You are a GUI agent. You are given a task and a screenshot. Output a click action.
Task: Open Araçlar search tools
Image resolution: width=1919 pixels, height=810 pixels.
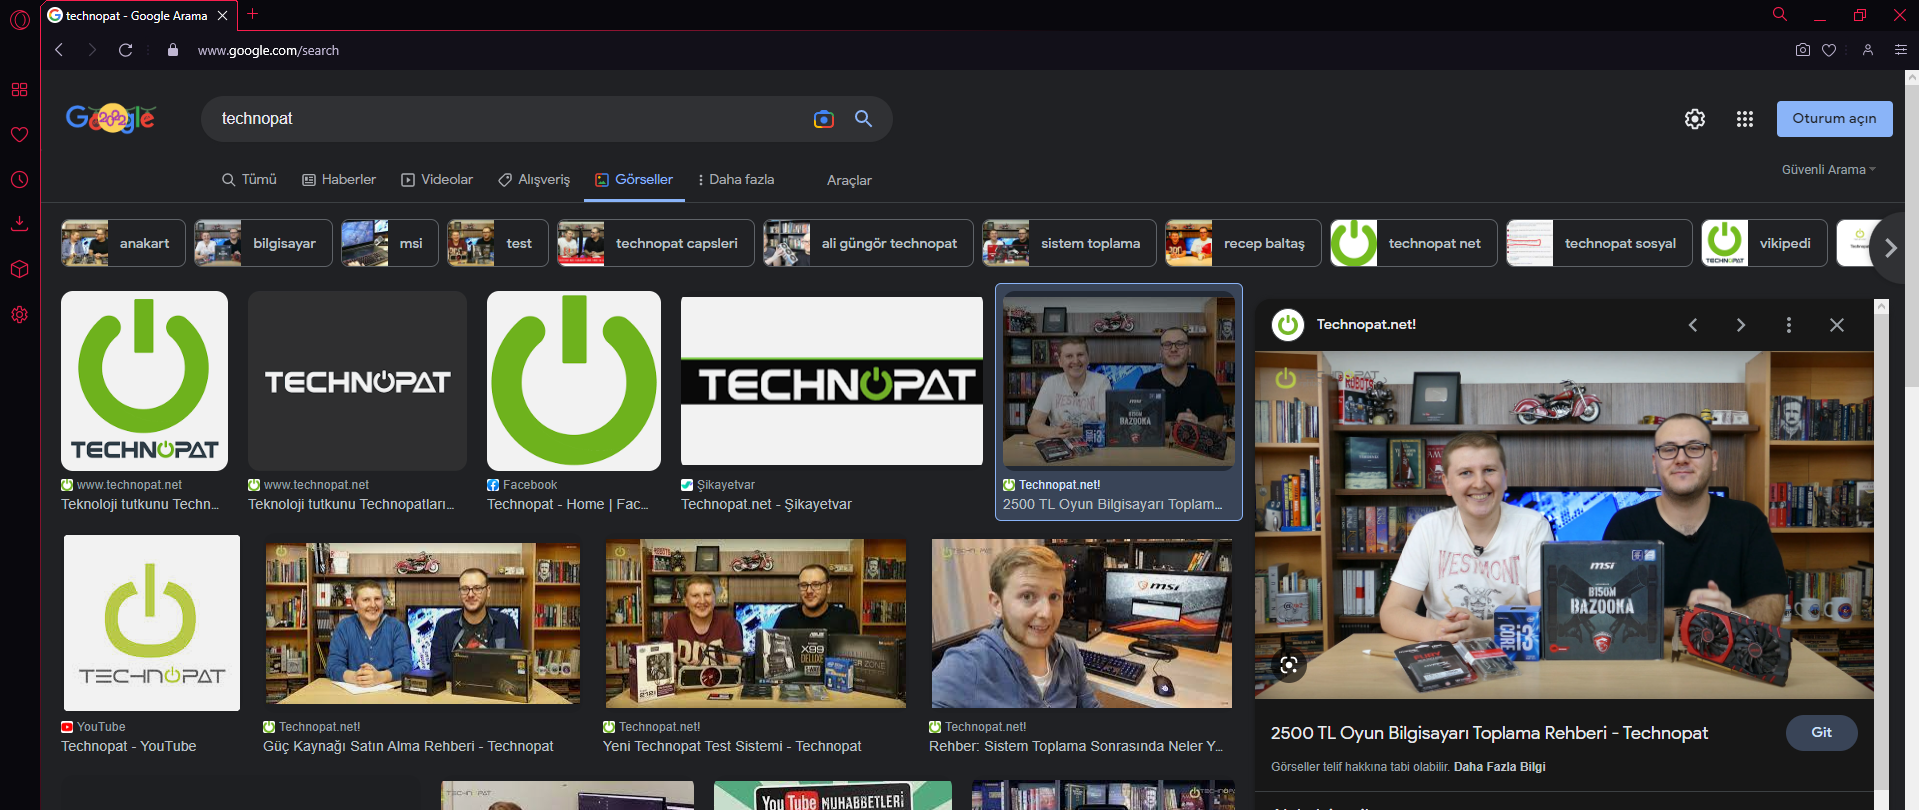pyautogui.click(x=849, y=181)
